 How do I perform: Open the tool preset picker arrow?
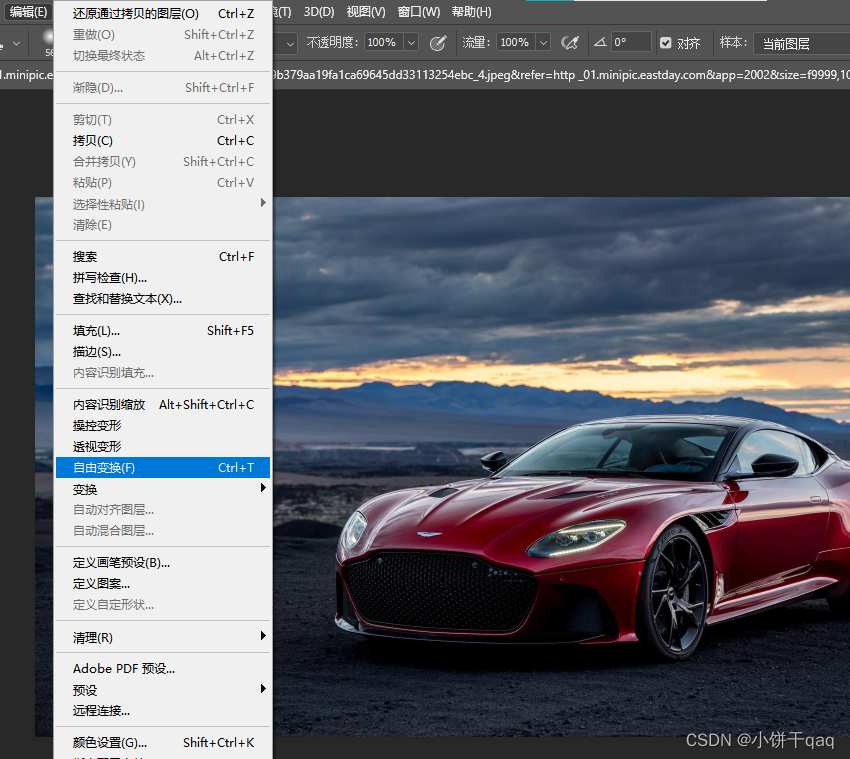(x=17, y=43)
